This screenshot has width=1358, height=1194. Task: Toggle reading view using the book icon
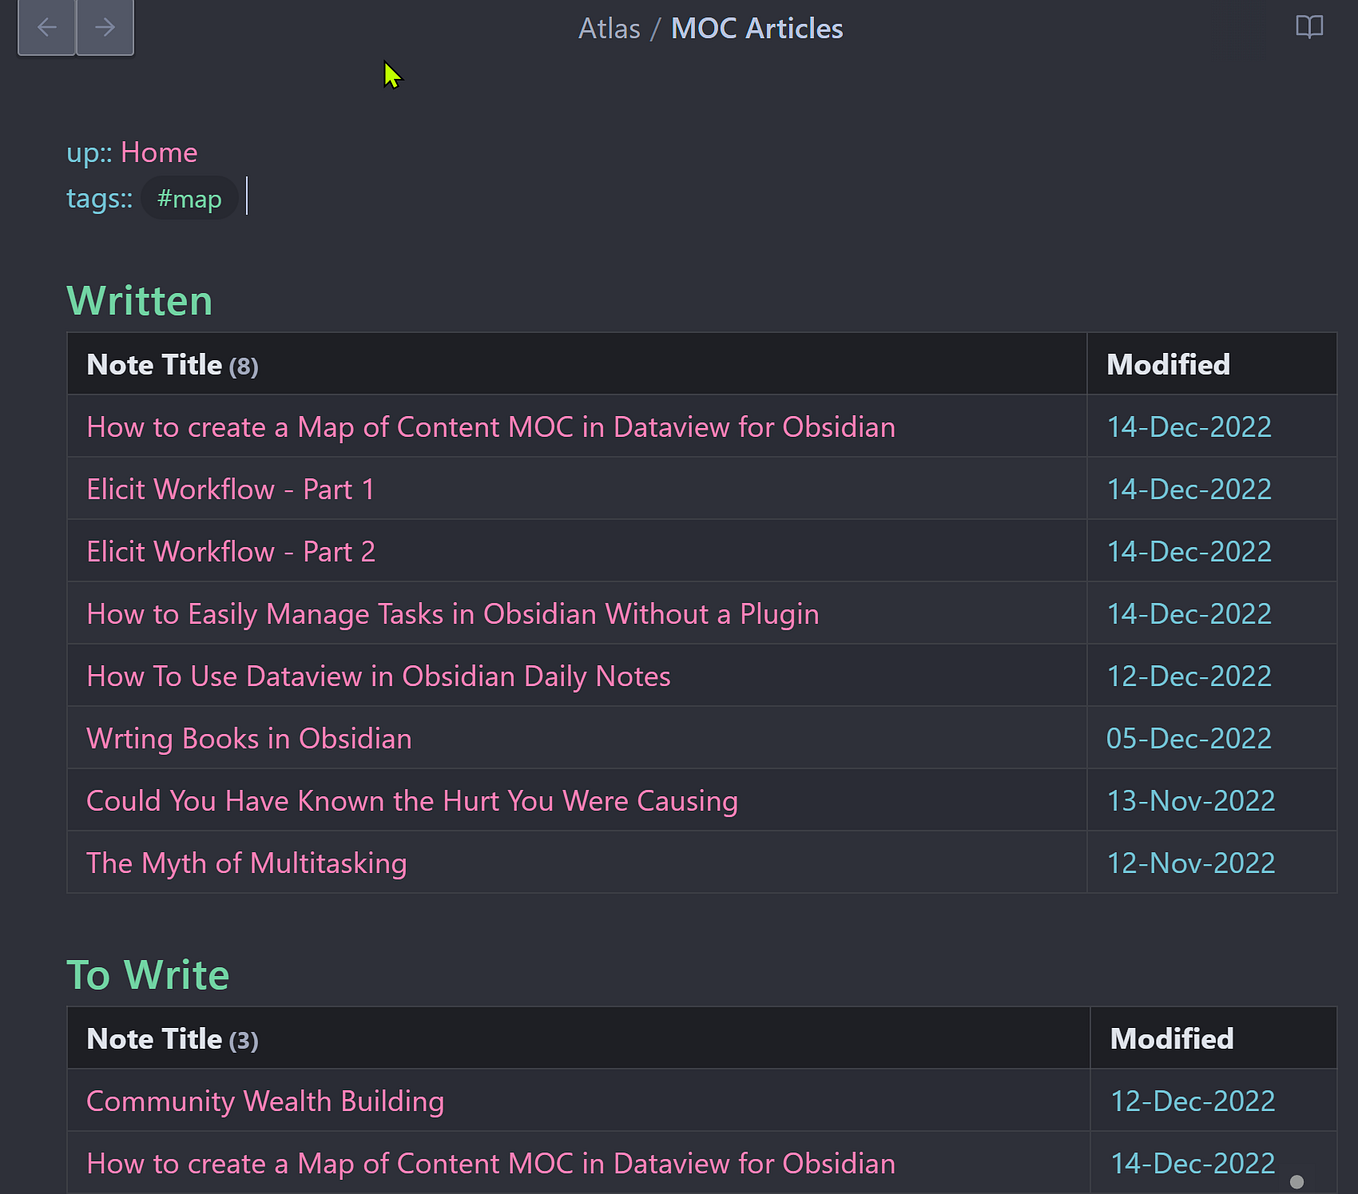tap(1309, 27)
